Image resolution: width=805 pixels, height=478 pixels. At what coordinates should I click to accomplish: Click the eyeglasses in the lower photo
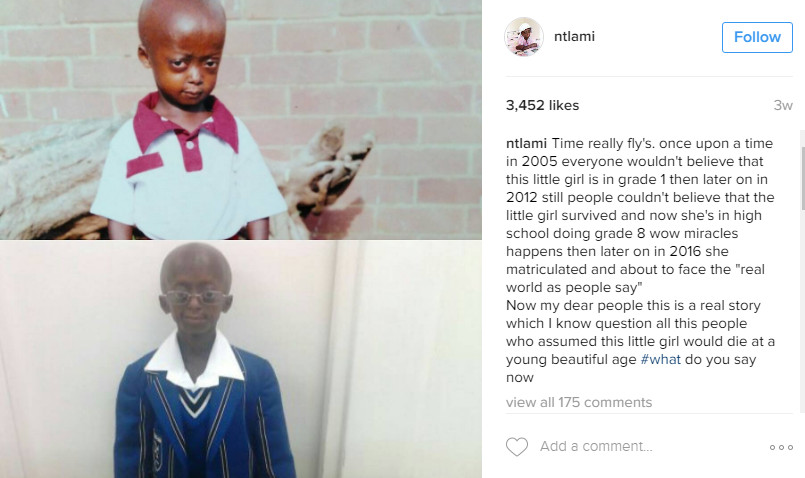point(196,297)
